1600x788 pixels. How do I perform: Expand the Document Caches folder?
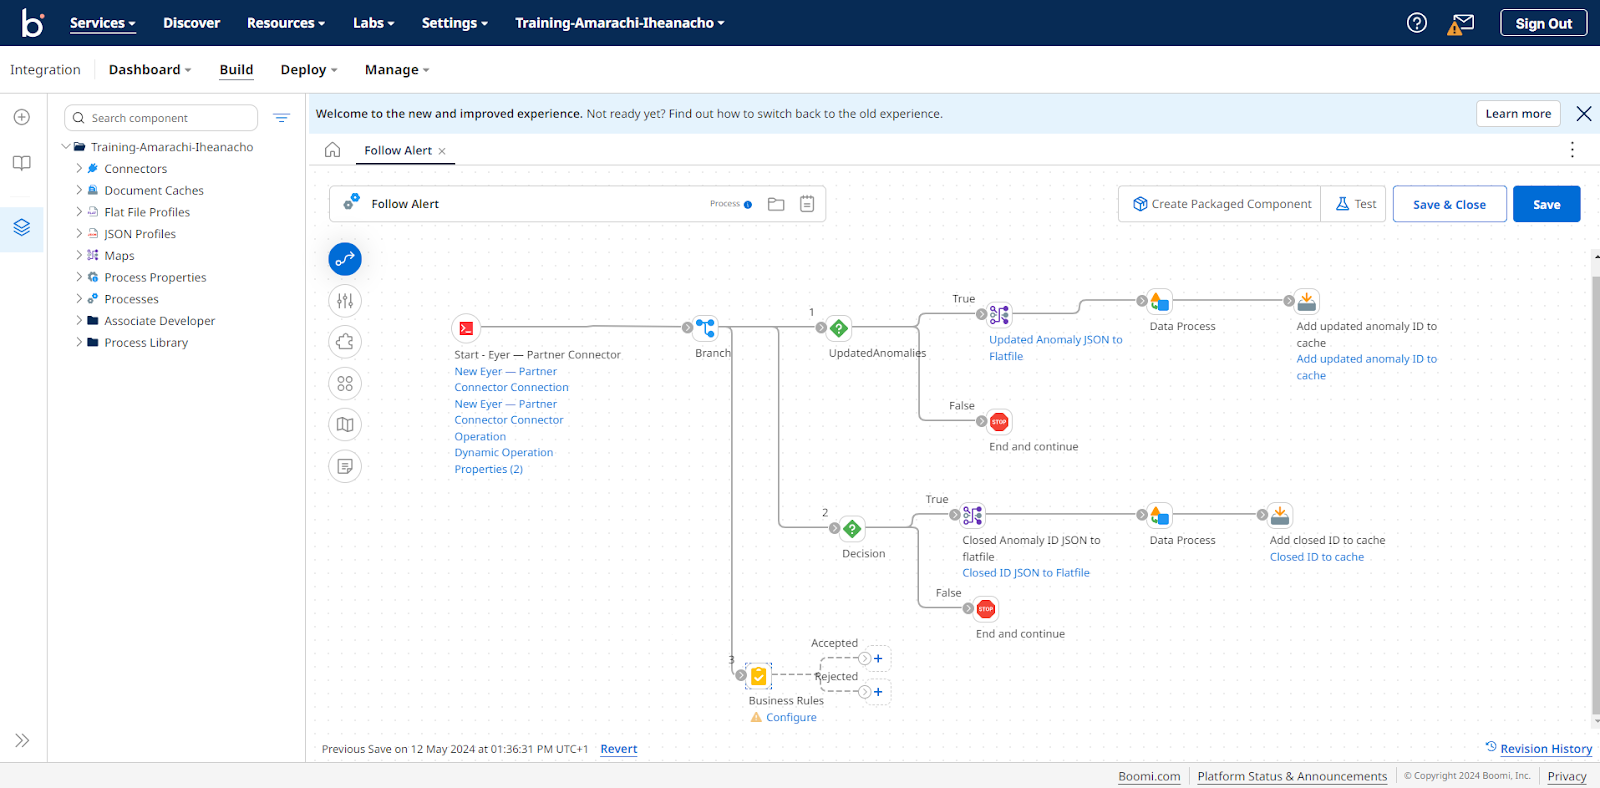(x=79, y=190)
